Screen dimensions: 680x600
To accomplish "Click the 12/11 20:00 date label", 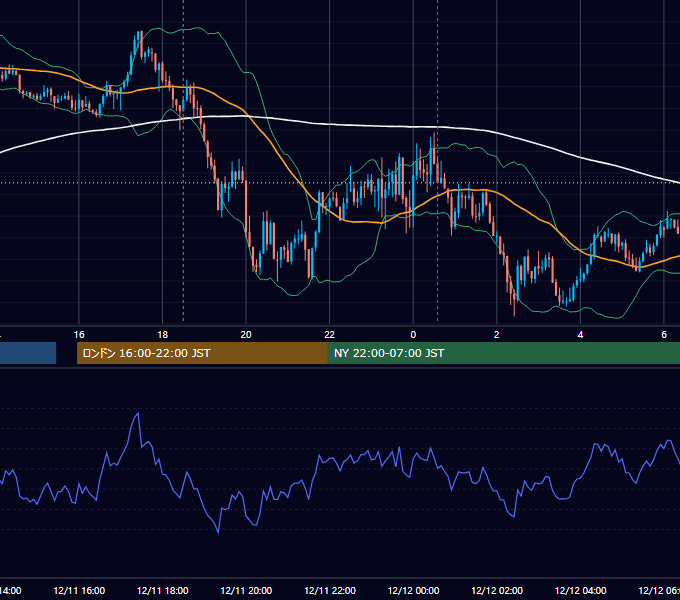I will point(246,590).
